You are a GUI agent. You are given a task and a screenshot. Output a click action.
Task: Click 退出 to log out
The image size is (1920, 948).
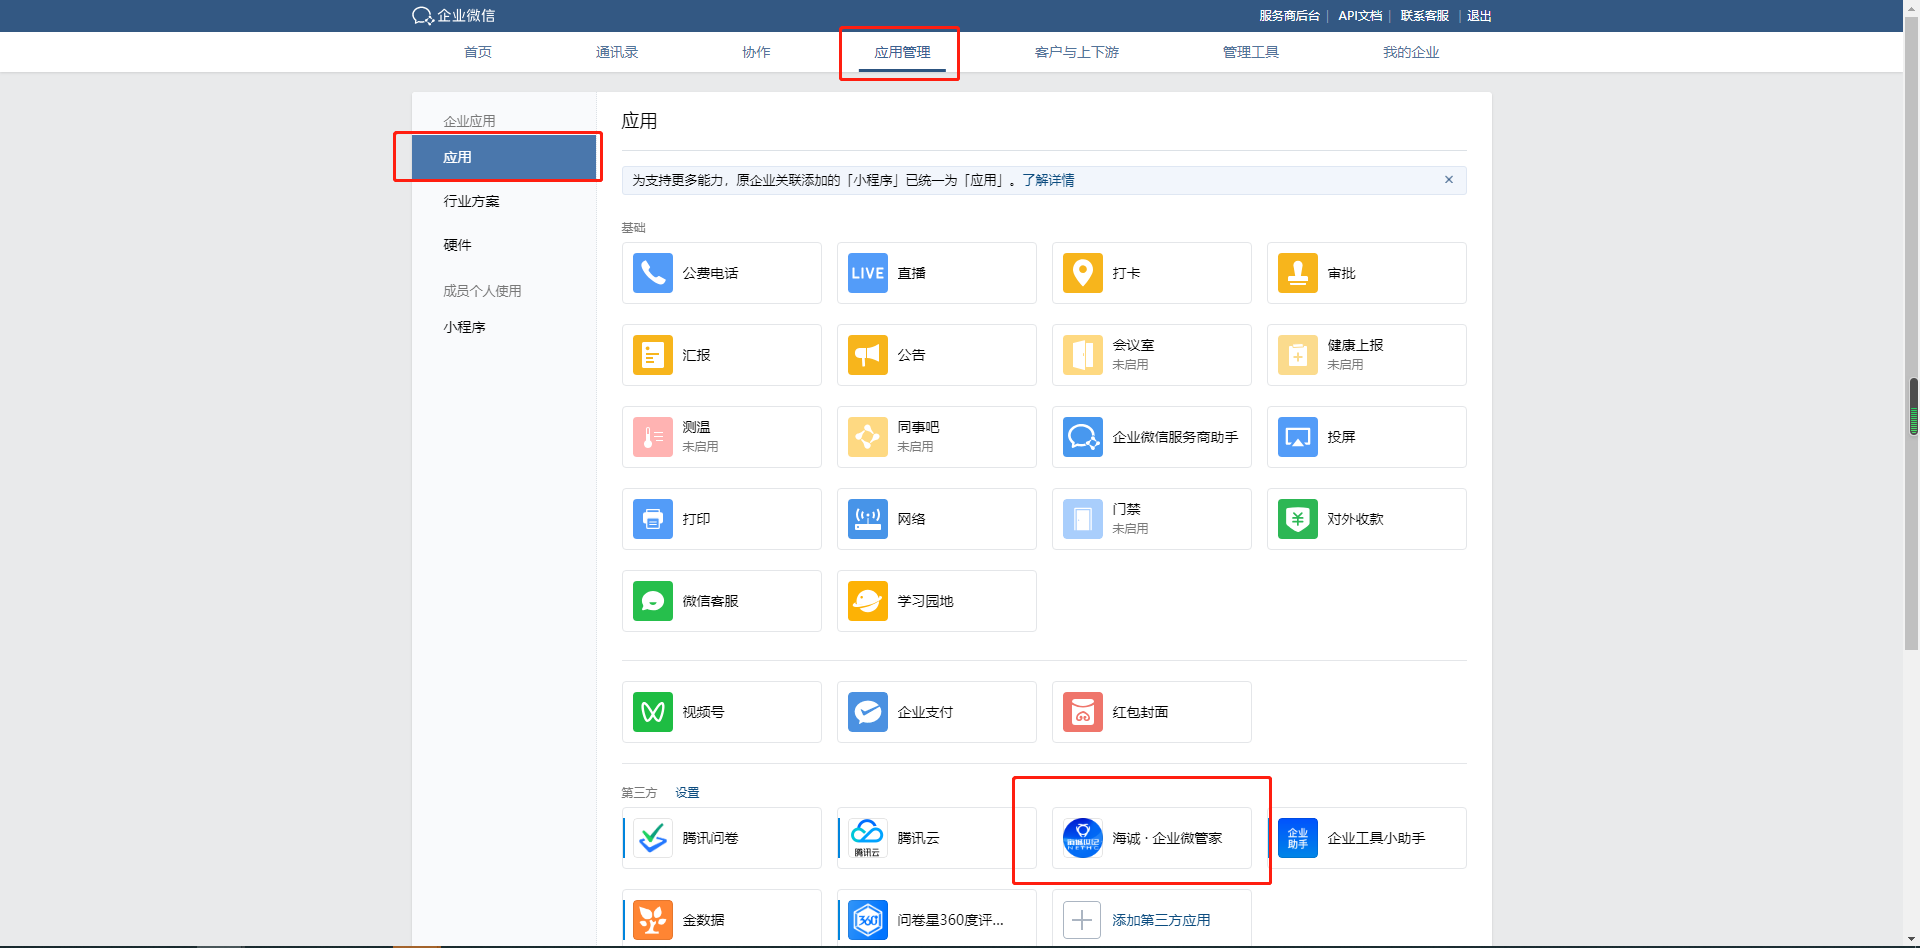tap(1479, 16)
